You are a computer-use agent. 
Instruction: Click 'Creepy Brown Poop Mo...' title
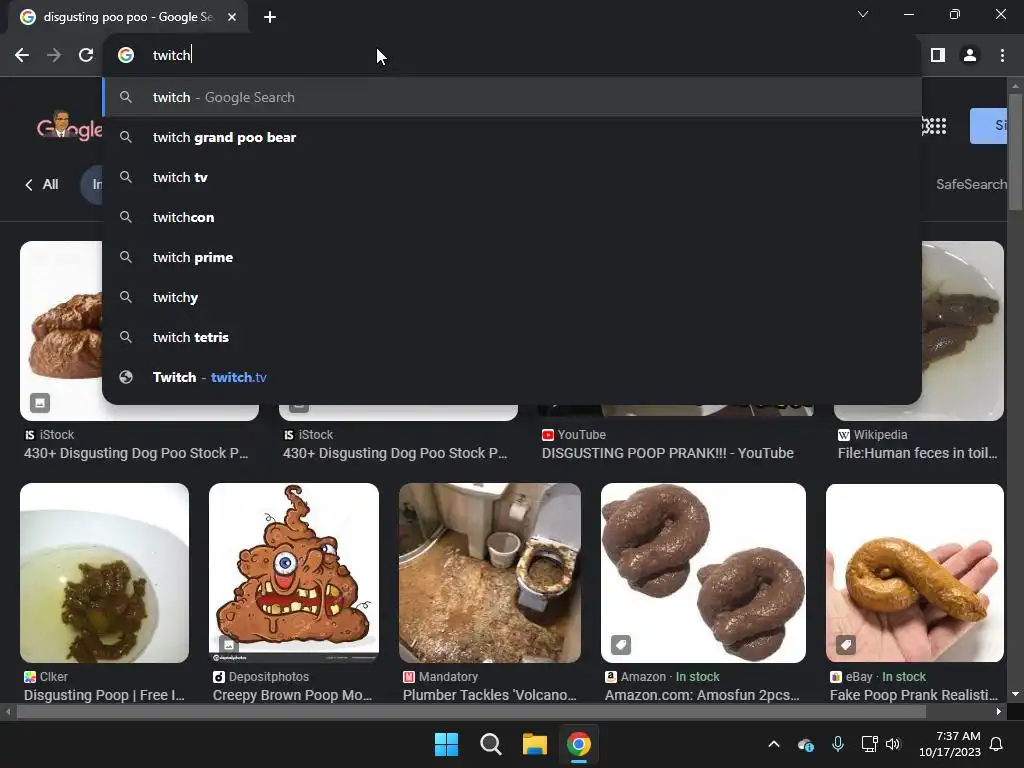292,696
